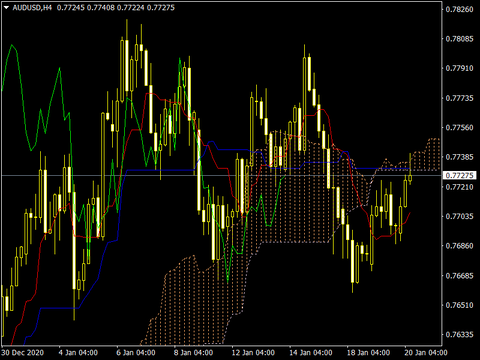Select the 12 Jan 04:00 time label

tap(253, 353)
